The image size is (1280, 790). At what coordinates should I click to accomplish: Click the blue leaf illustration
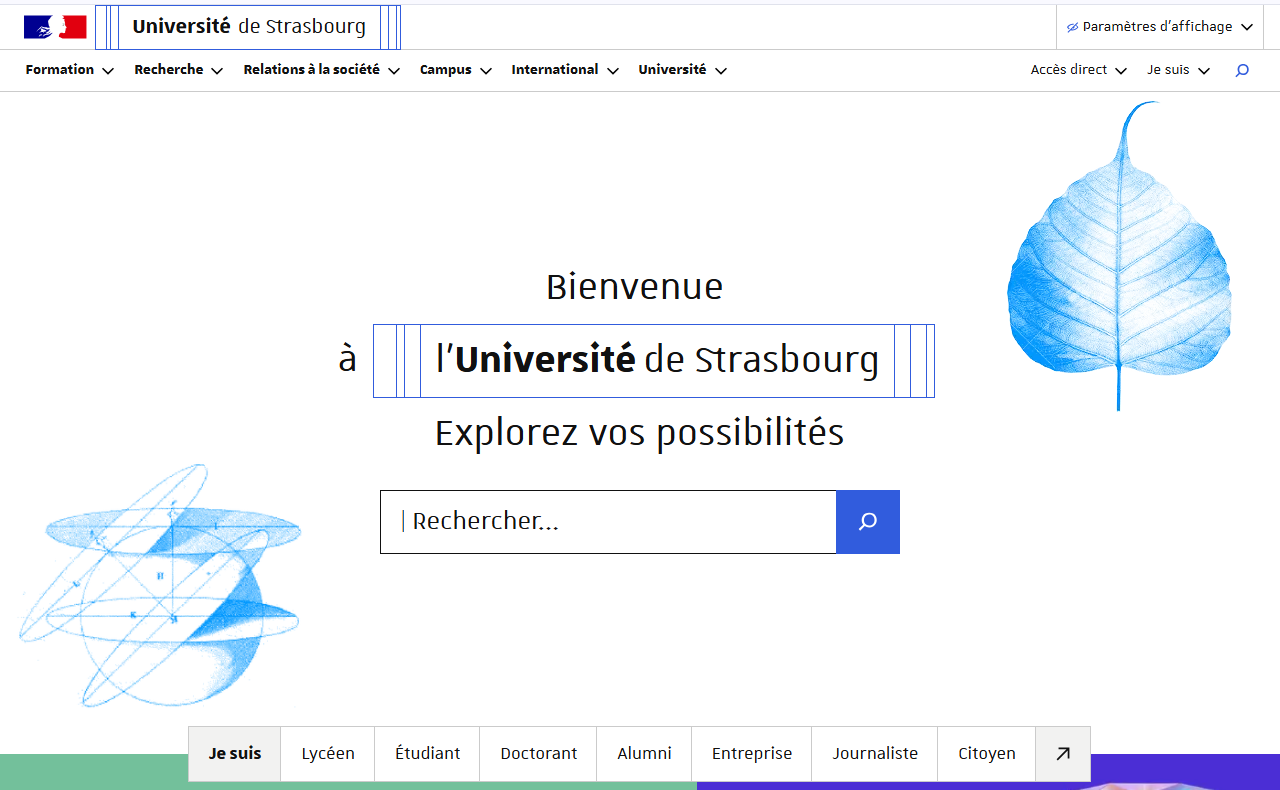tap(1118, 260)
